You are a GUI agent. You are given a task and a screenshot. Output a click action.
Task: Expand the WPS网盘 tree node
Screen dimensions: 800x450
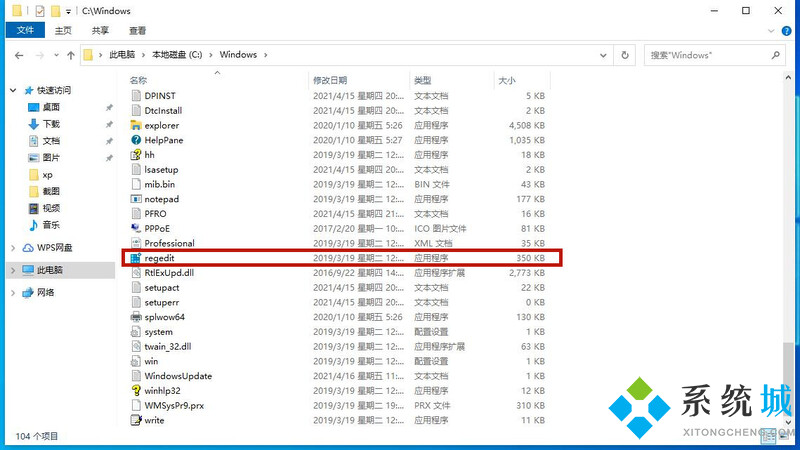point(13,247)
